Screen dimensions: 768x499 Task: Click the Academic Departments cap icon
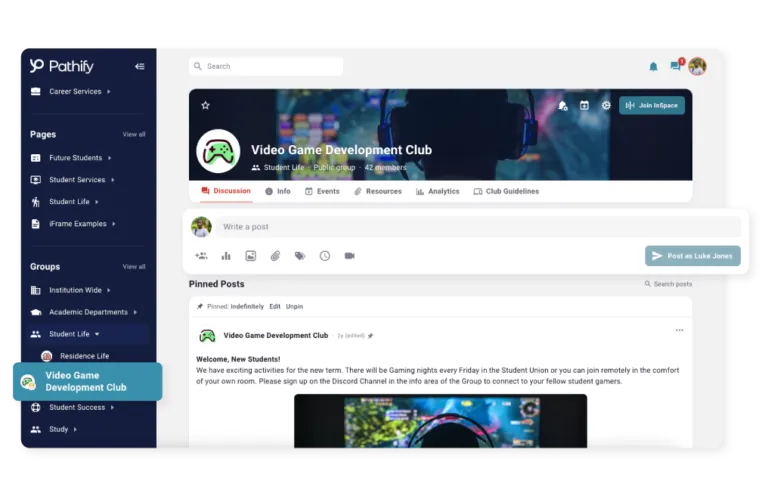(x=36, y=312)
